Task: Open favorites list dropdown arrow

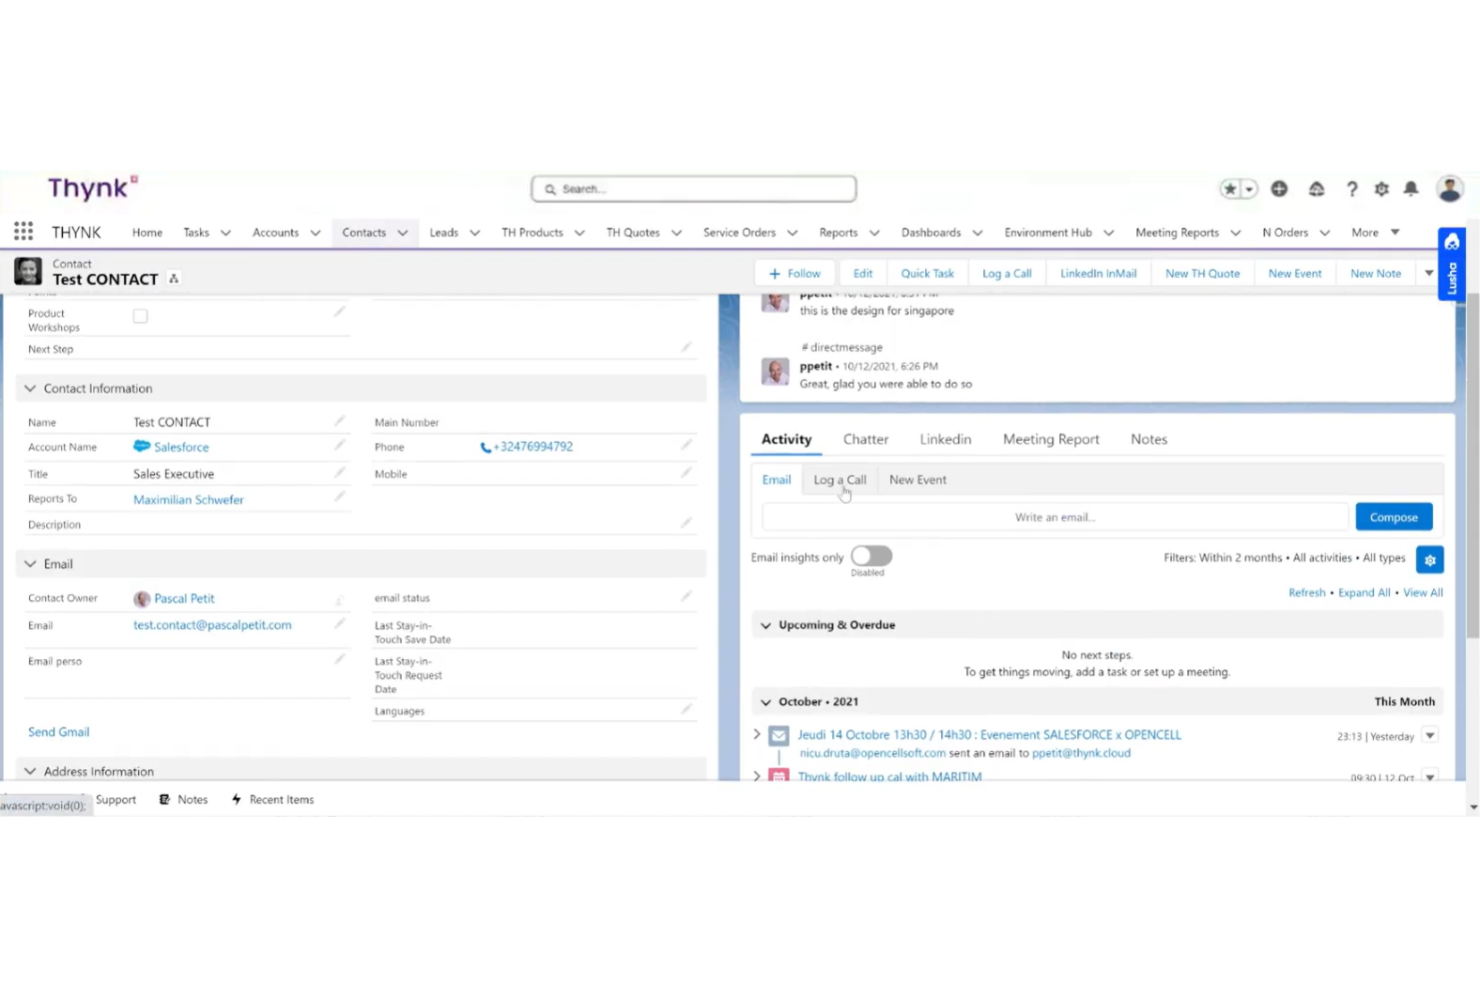Action: [1249, 189]
